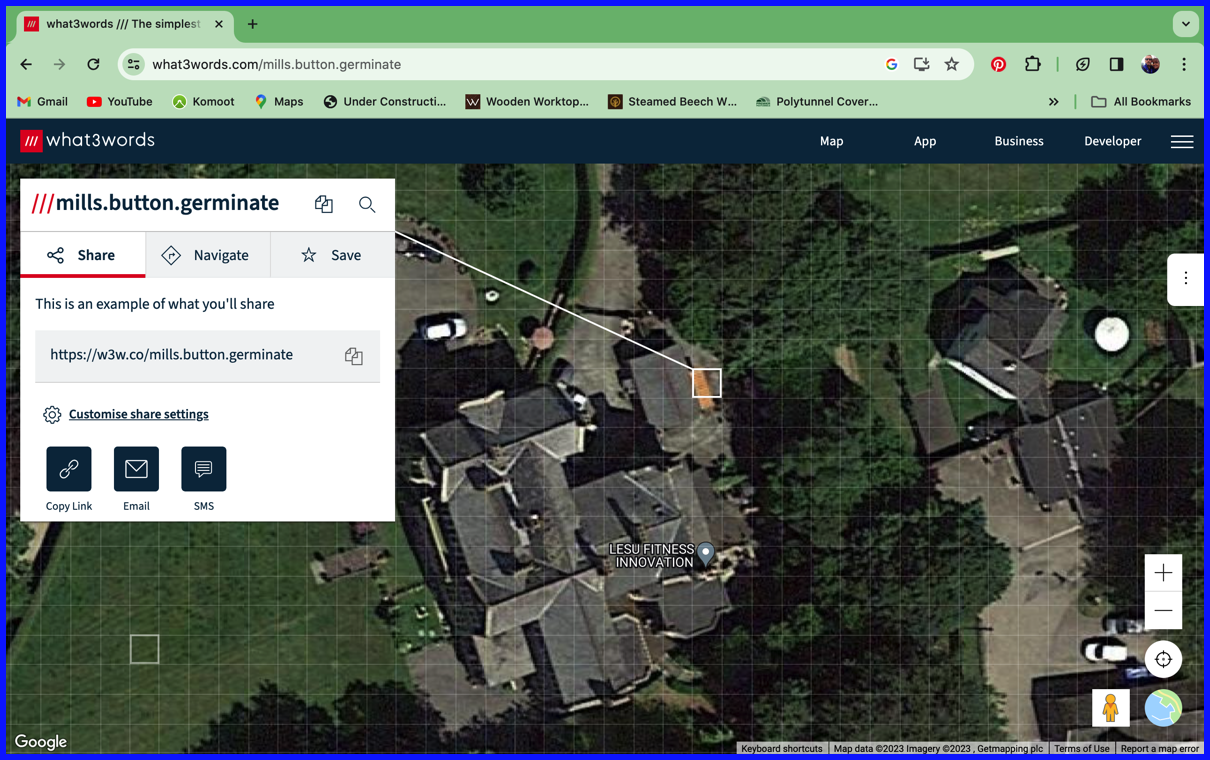
Task: Copy the w3w.co share URL
Action: [x=353, y=356]
